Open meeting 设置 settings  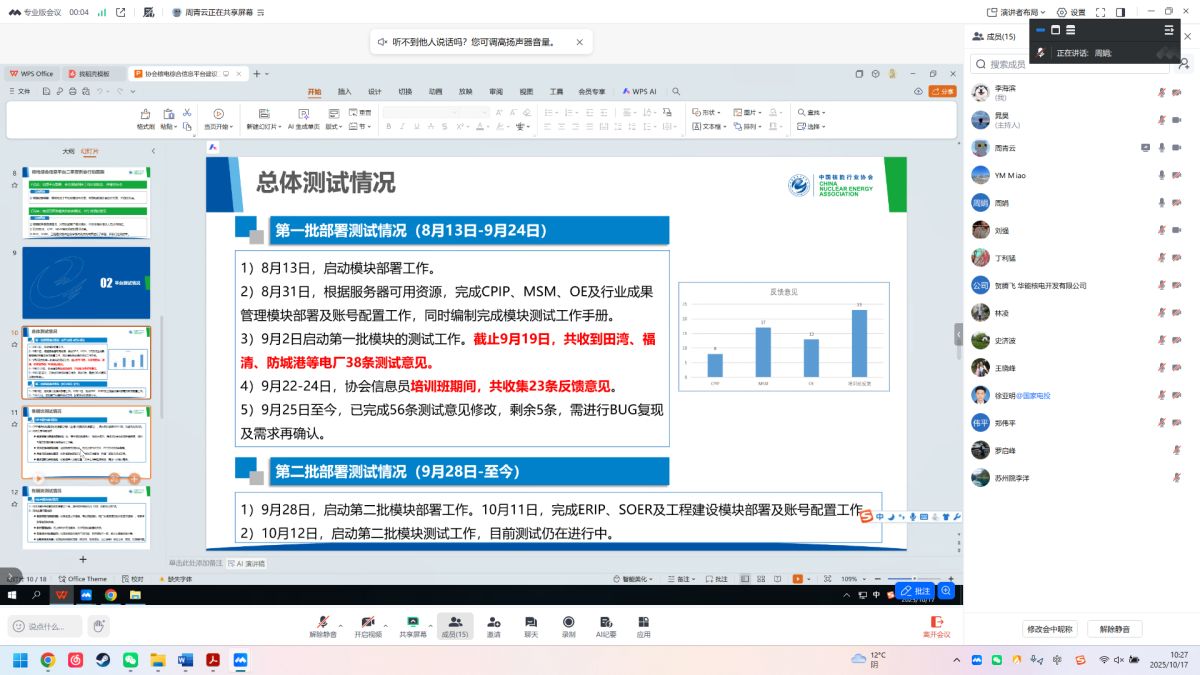[x=1071, y=12]
